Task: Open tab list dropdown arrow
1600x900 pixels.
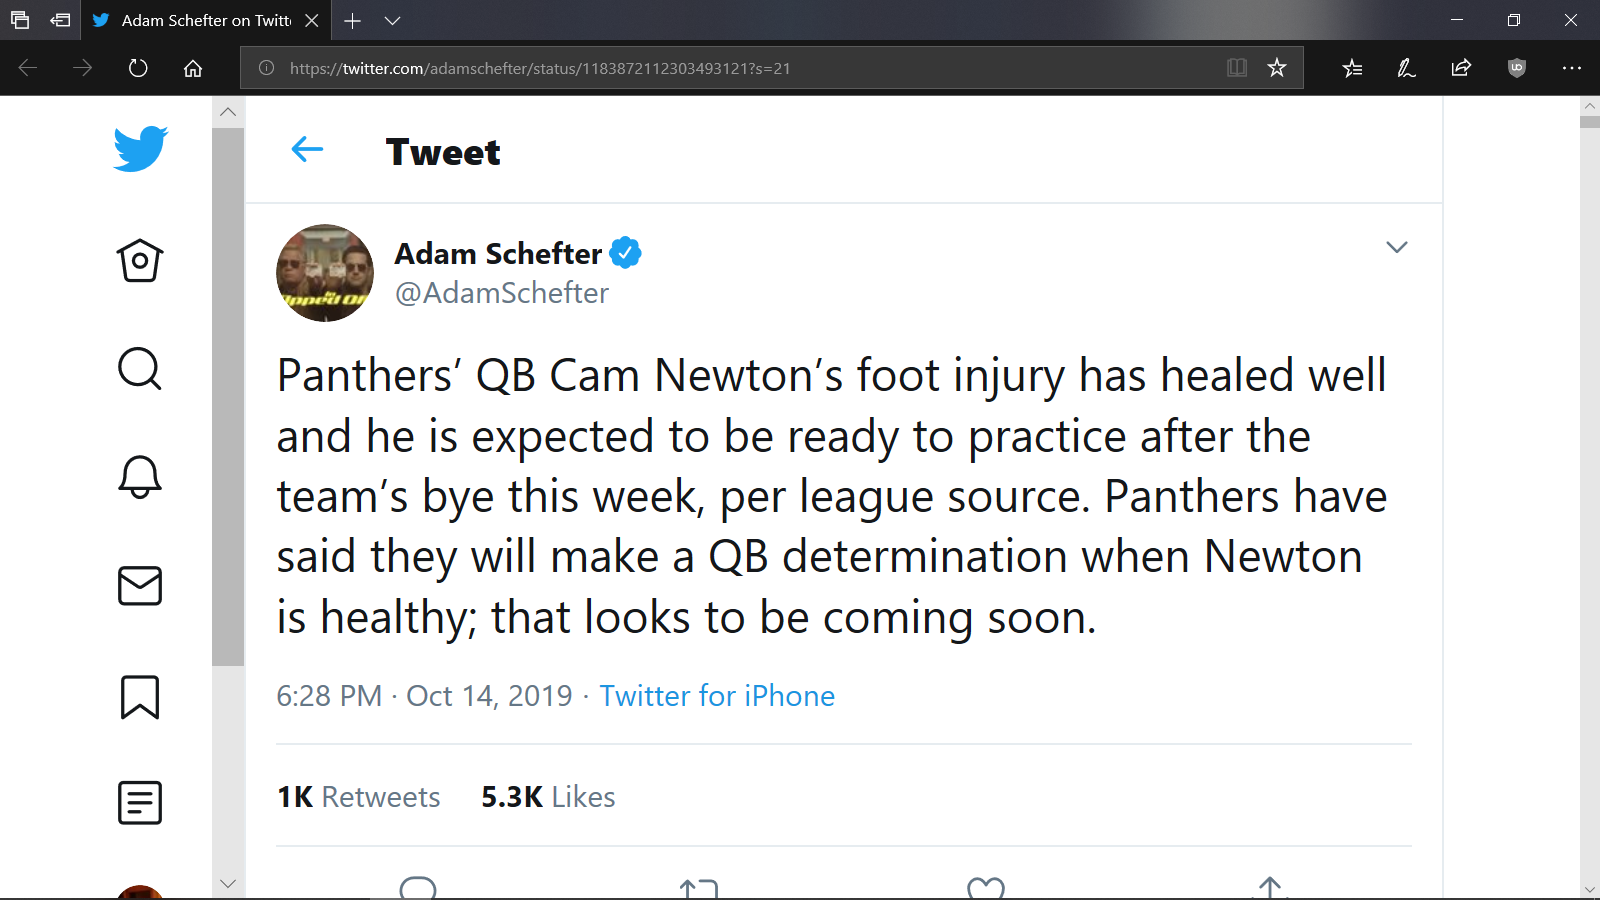Action: [x=393, y=20]
